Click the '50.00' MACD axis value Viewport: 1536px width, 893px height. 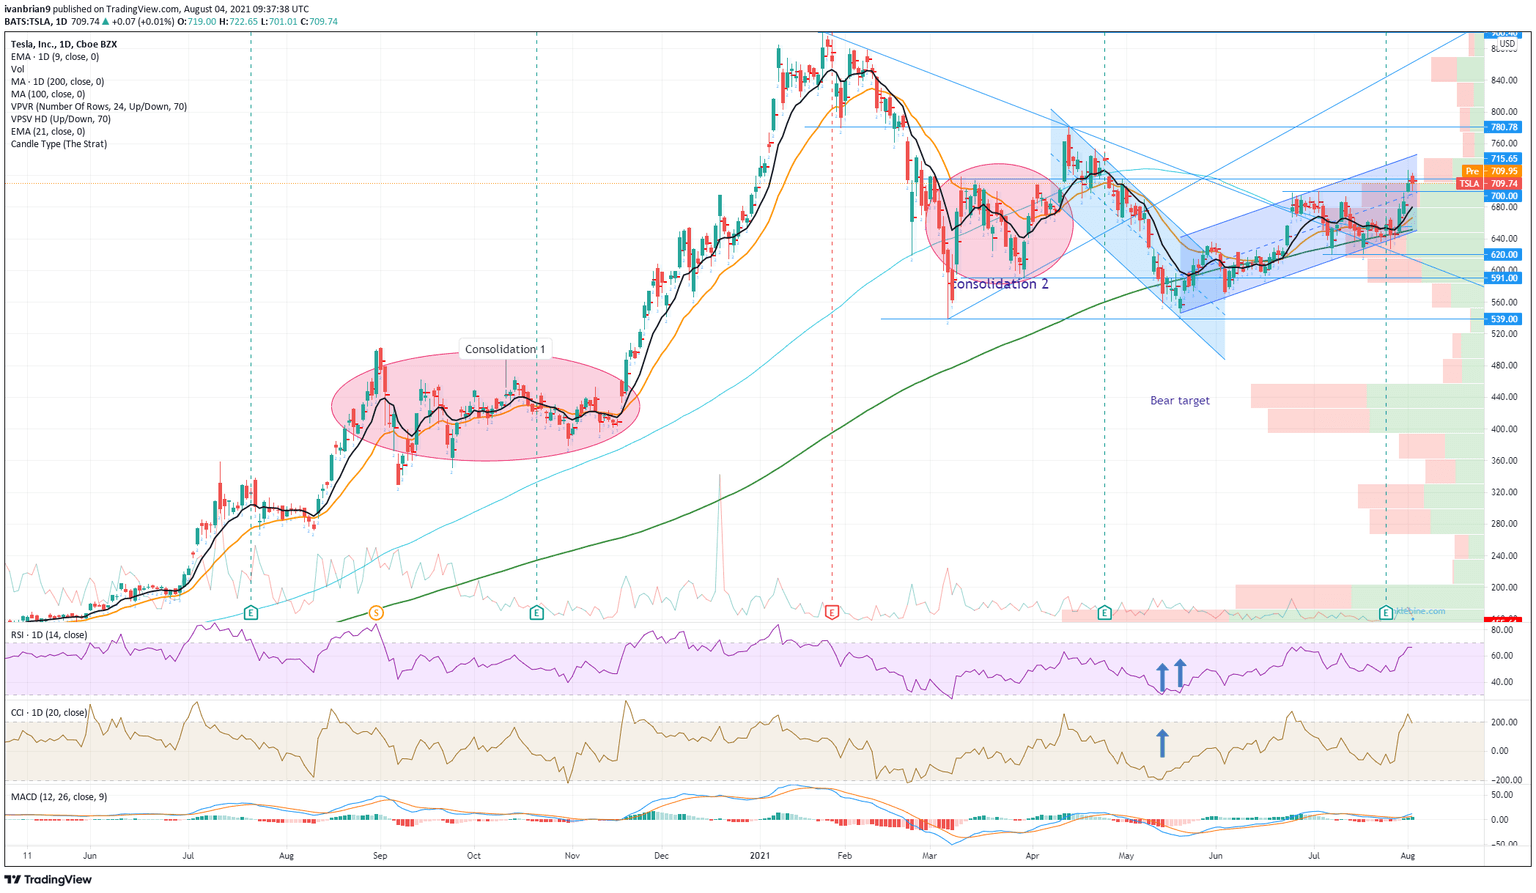(1502, 795)
